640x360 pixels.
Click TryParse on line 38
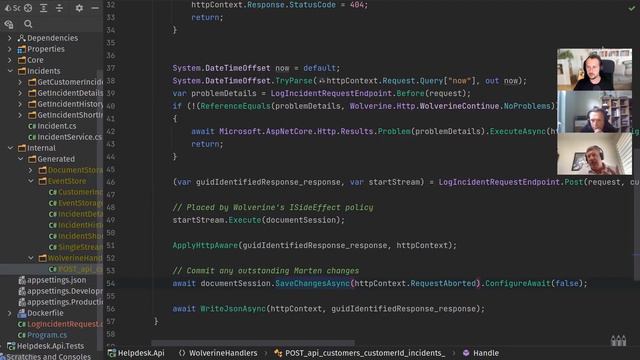[x=294, y=81]
